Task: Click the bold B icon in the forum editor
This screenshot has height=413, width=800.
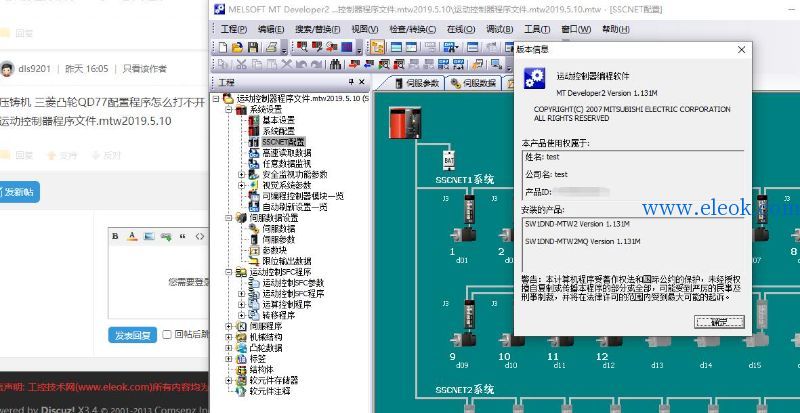Action: [115, 236]
